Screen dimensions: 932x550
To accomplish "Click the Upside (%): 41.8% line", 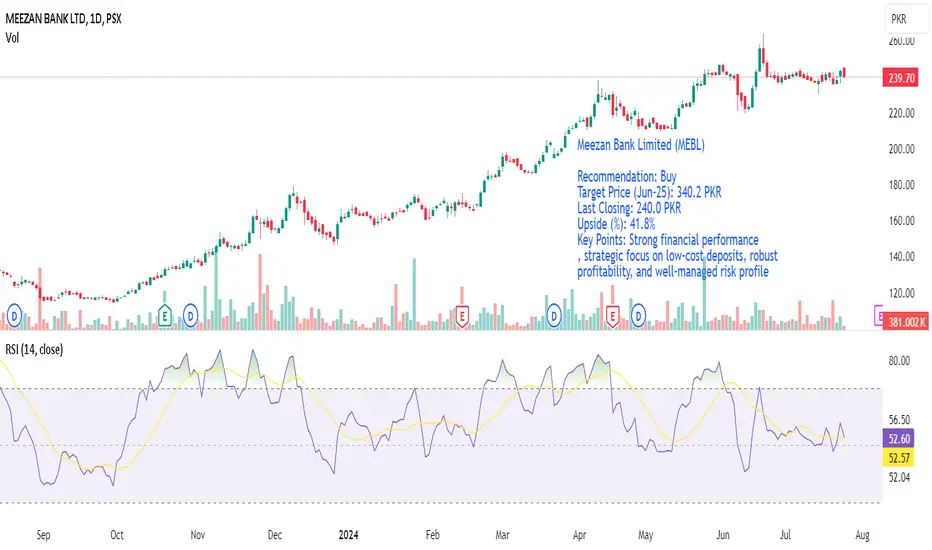I will pyautogui.click(x=616, y=224).
